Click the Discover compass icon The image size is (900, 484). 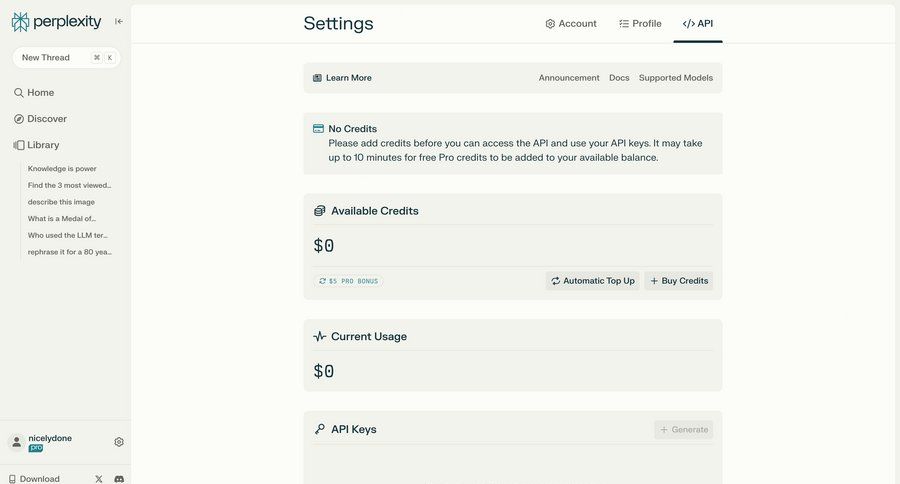(x=19, y=119)
